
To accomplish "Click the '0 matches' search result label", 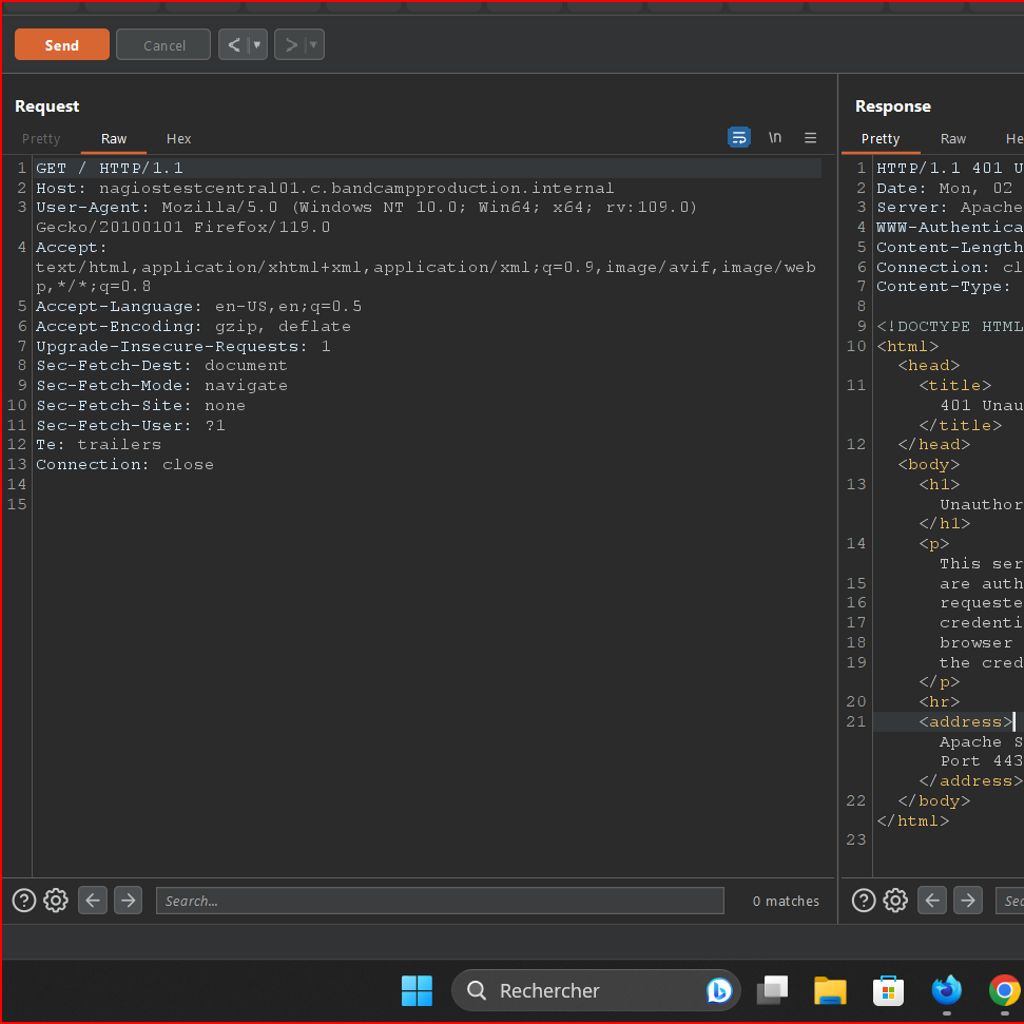I will [x=786, y=901].
